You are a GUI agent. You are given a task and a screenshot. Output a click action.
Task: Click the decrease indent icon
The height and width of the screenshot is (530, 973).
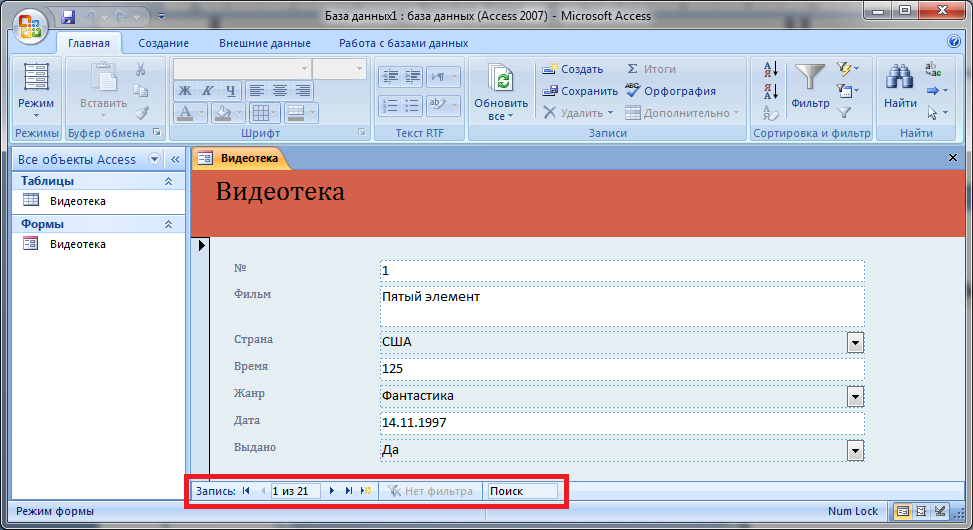(390, 77)
